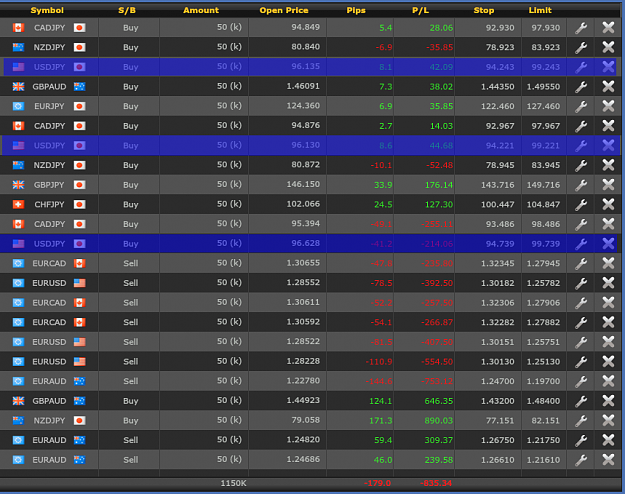
Task: Select the GBPJPY symbol name
Action: click(49, 185)
